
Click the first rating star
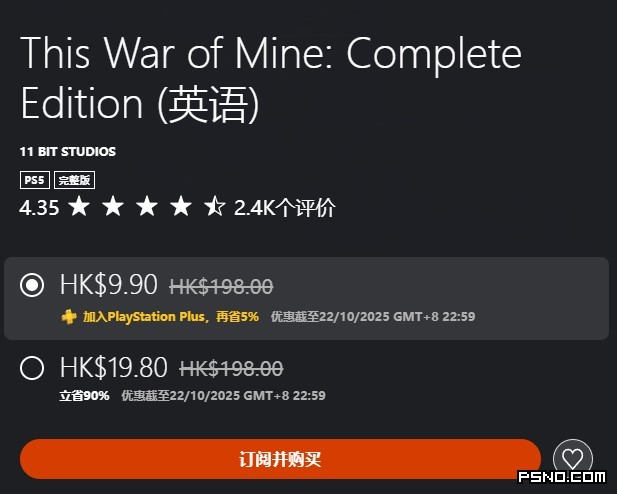[79, 207]
